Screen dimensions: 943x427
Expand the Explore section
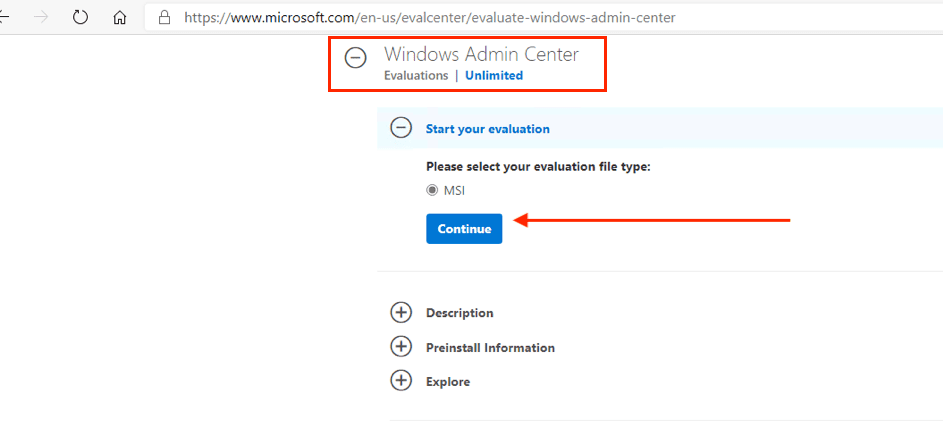[401, 381]
